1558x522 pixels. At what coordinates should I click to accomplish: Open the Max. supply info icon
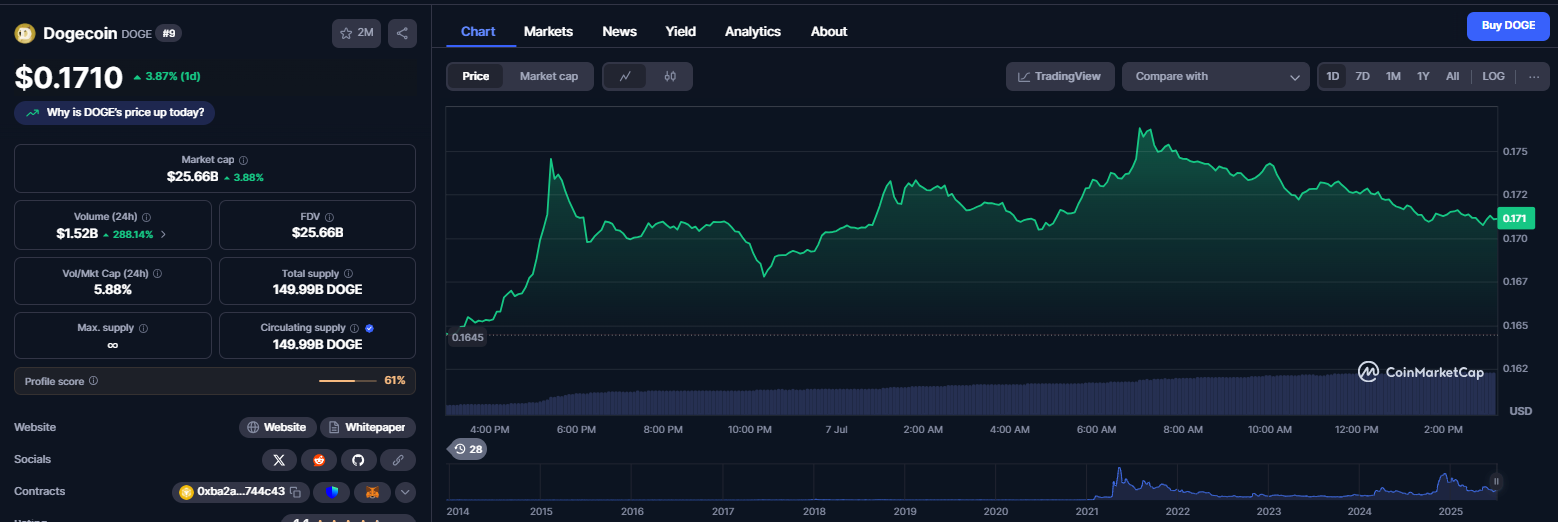tap(143, 328)
